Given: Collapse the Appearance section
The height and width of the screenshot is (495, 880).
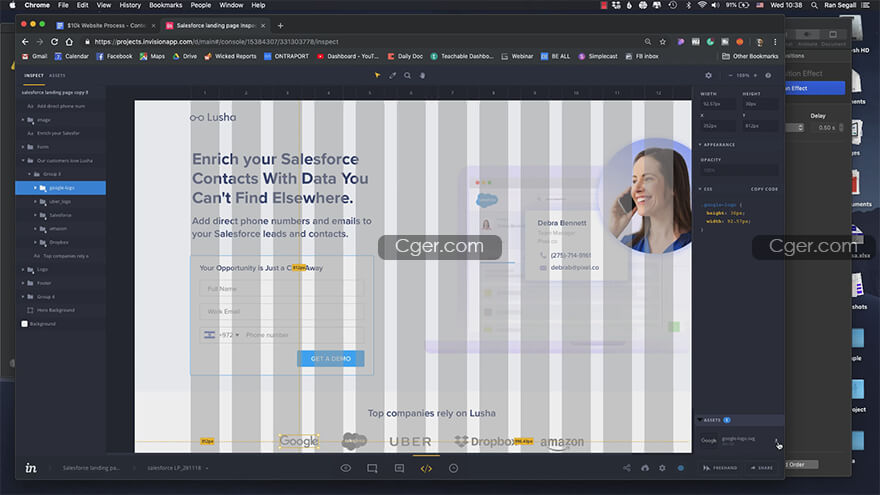Looking at the screenshot, I should pos(700,145).
